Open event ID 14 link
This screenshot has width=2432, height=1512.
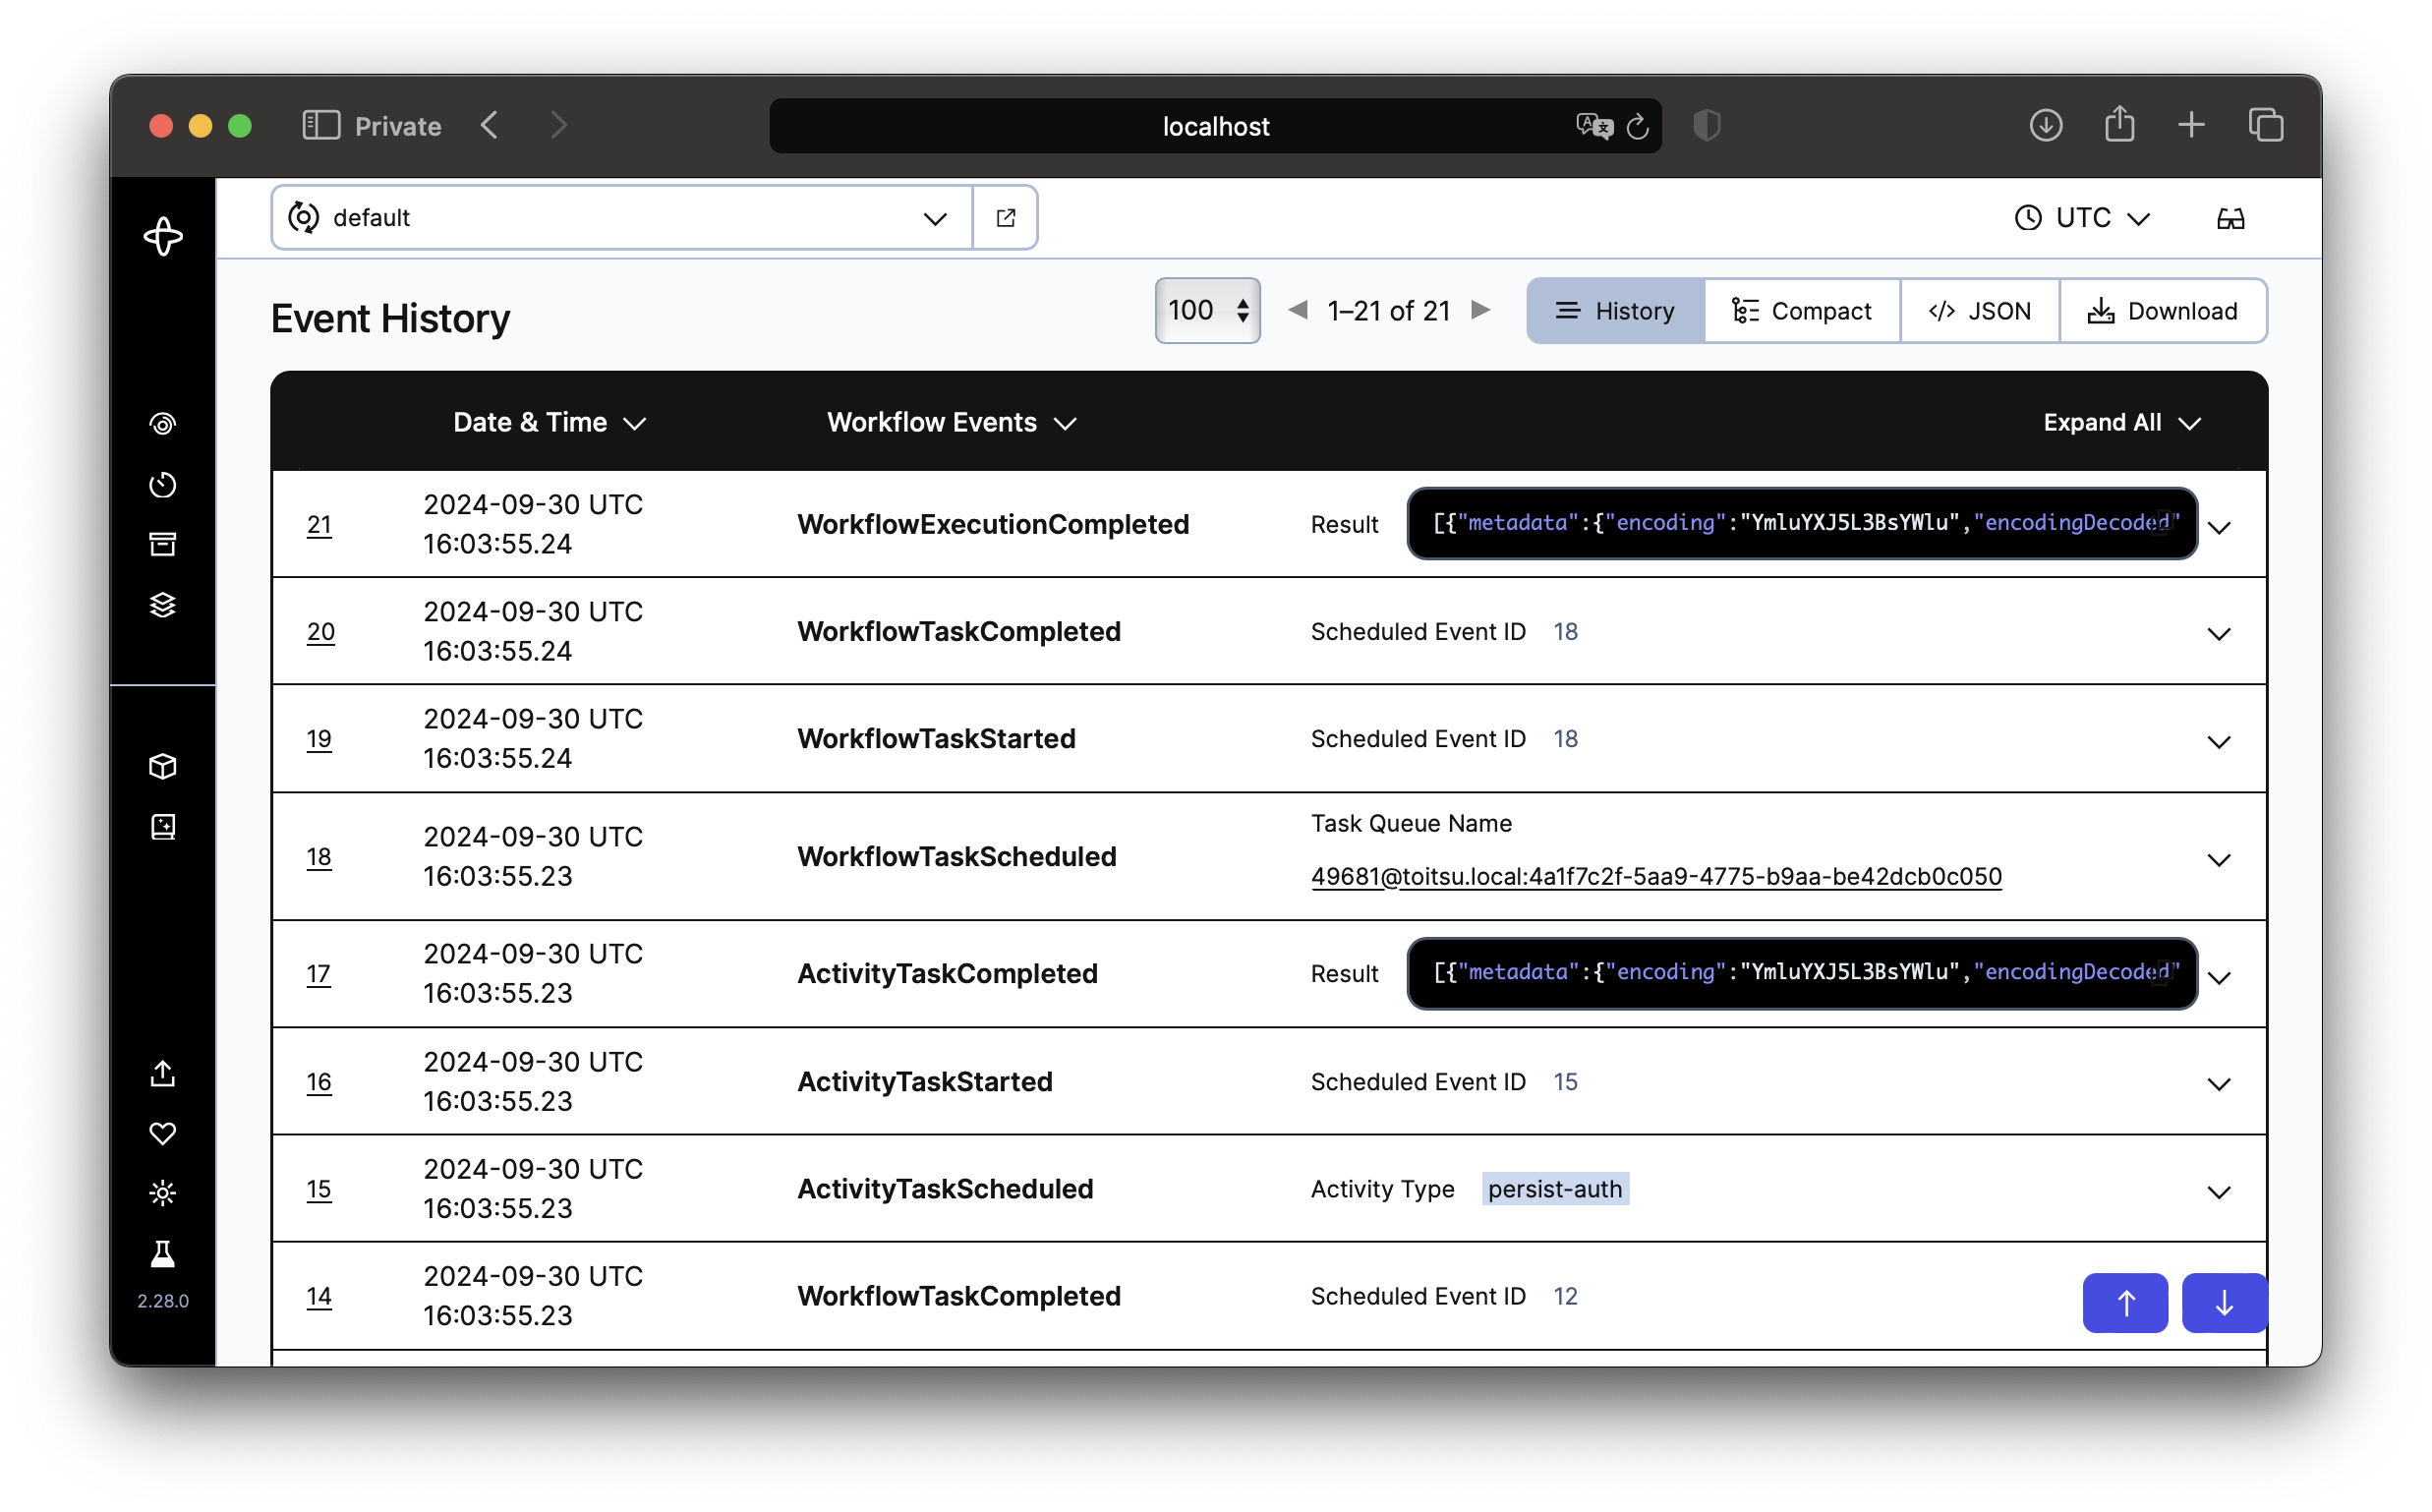320,1298
